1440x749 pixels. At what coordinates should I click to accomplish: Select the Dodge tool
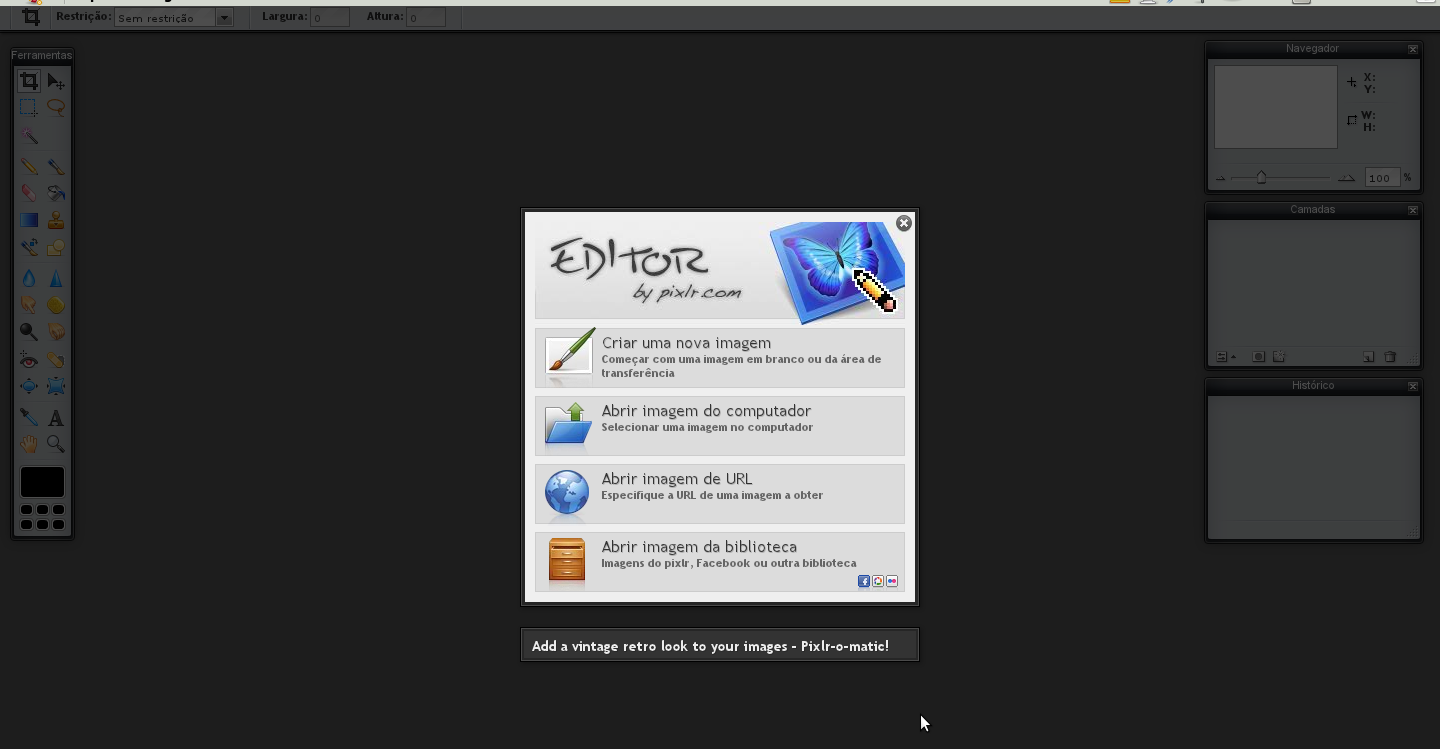coord(29,331)
